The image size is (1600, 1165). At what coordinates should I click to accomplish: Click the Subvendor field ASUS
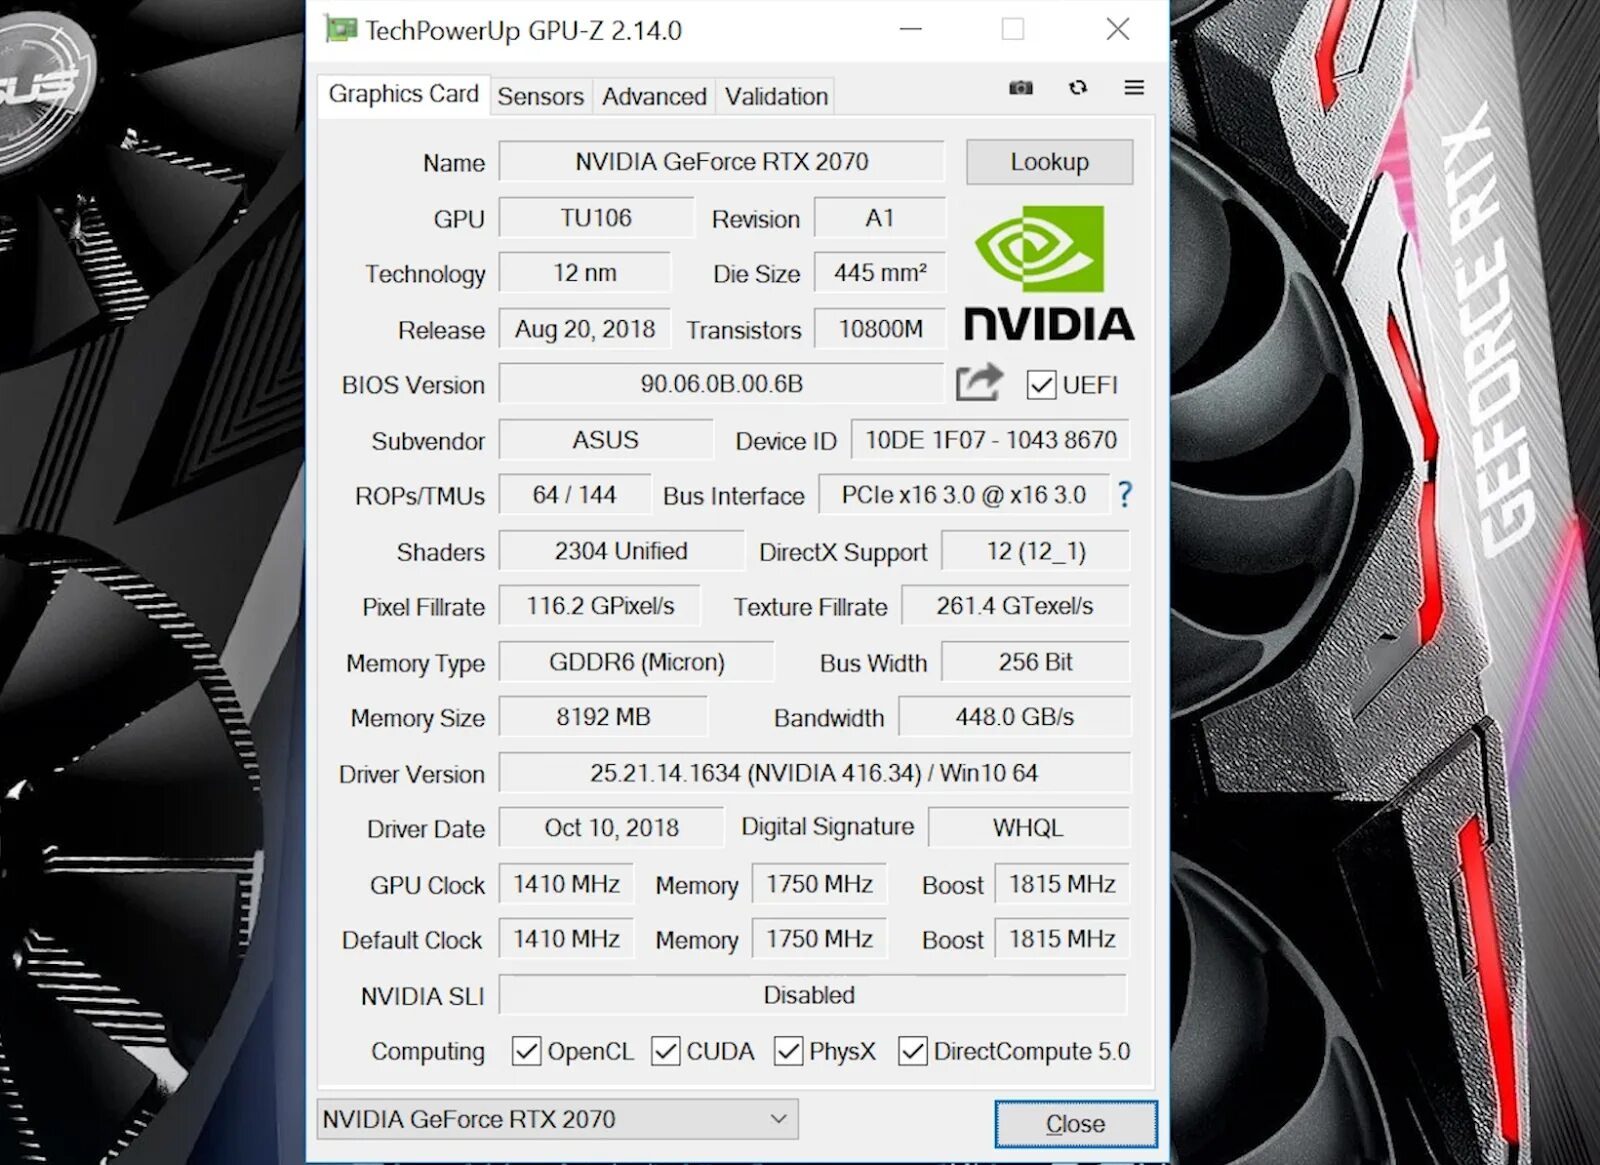click(606, 440)
